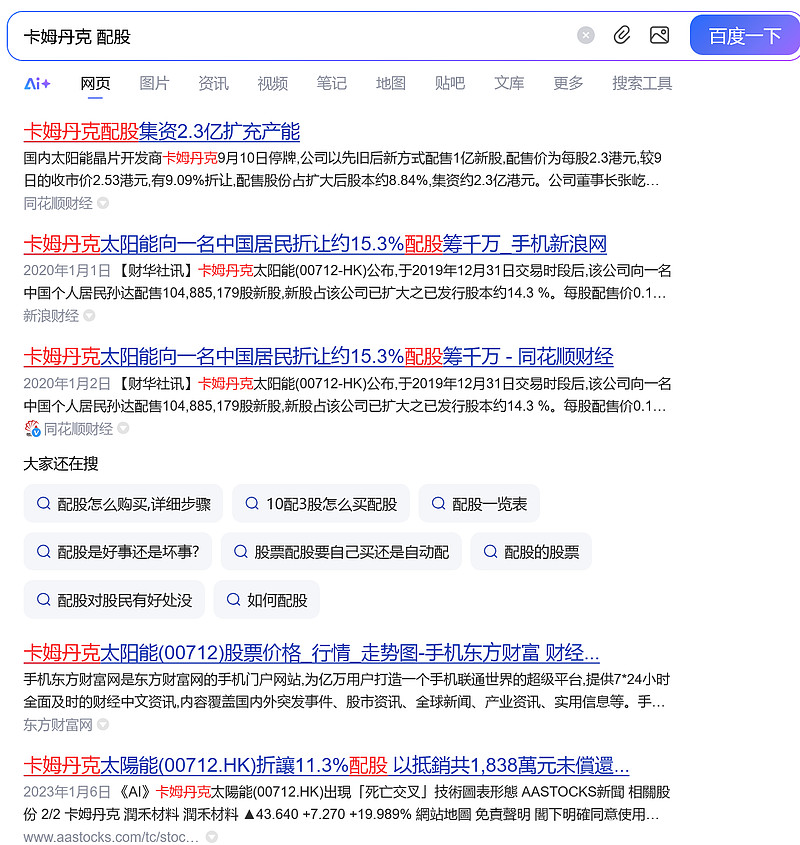The height and width of the screenshot is (845, 800).
Task: Open the Ai+ icon tab
Action: coord(37,84)
